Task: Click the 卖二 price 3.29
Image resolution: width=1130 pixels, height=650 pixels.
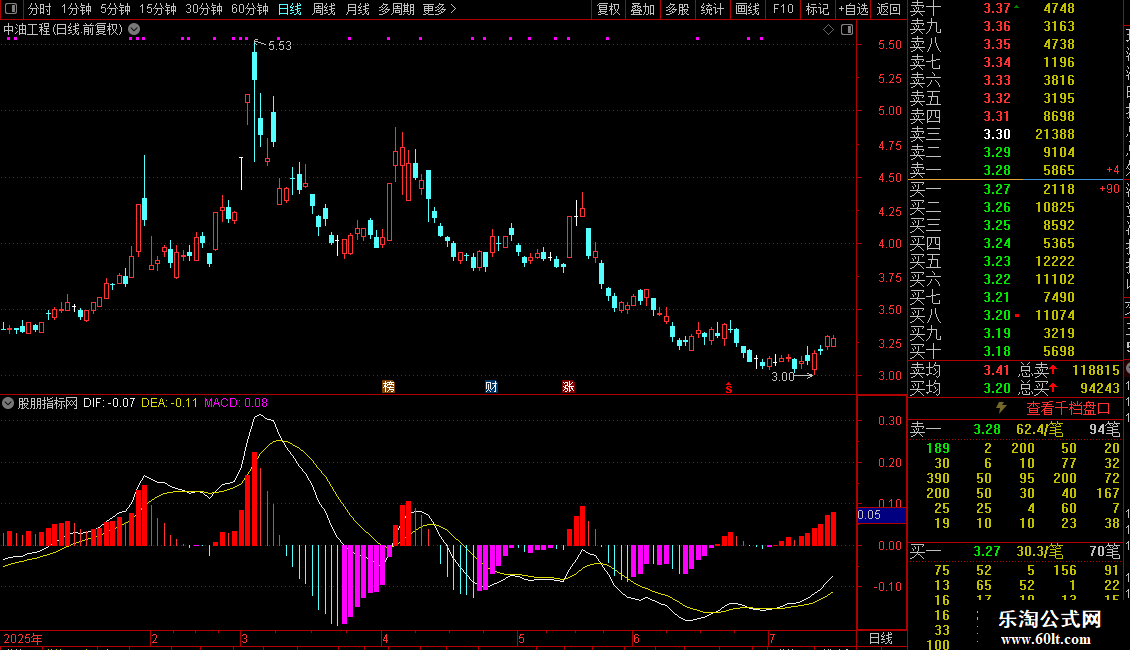Action: pyautogui.click(x=997, y=152)
